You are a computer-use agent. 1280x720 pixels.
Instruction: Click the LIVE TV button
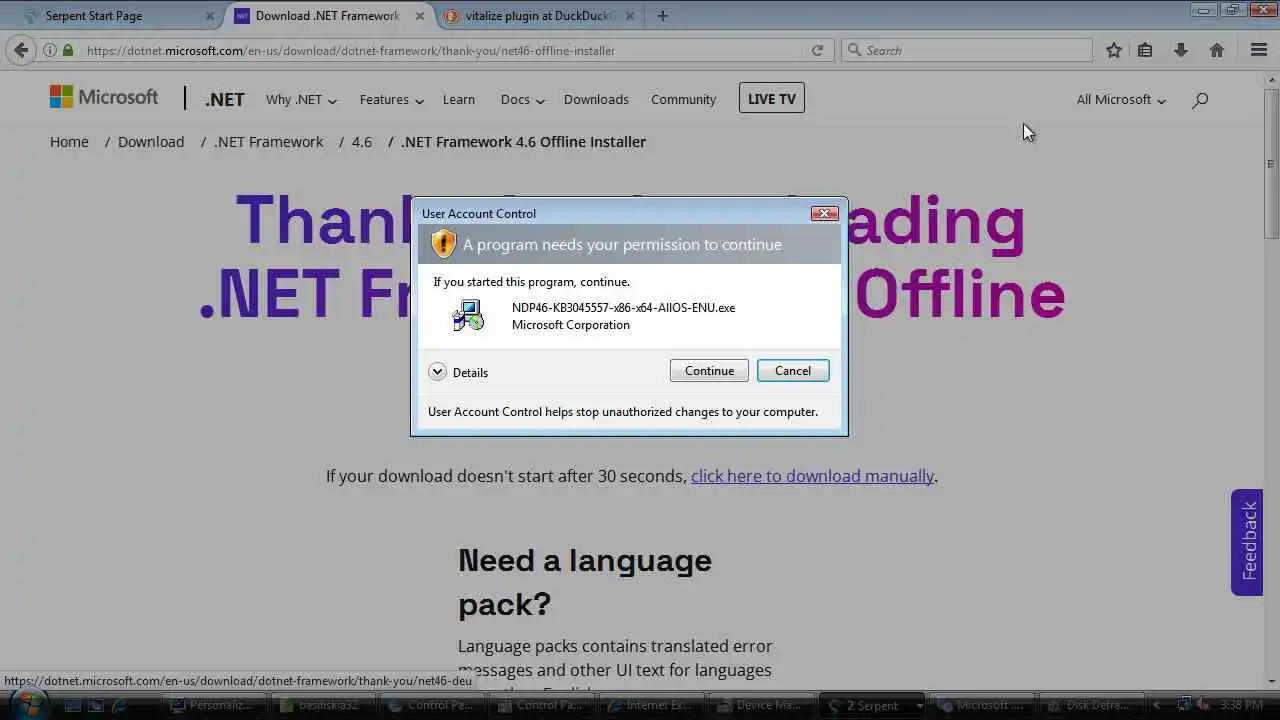click(x=772, y=98)
